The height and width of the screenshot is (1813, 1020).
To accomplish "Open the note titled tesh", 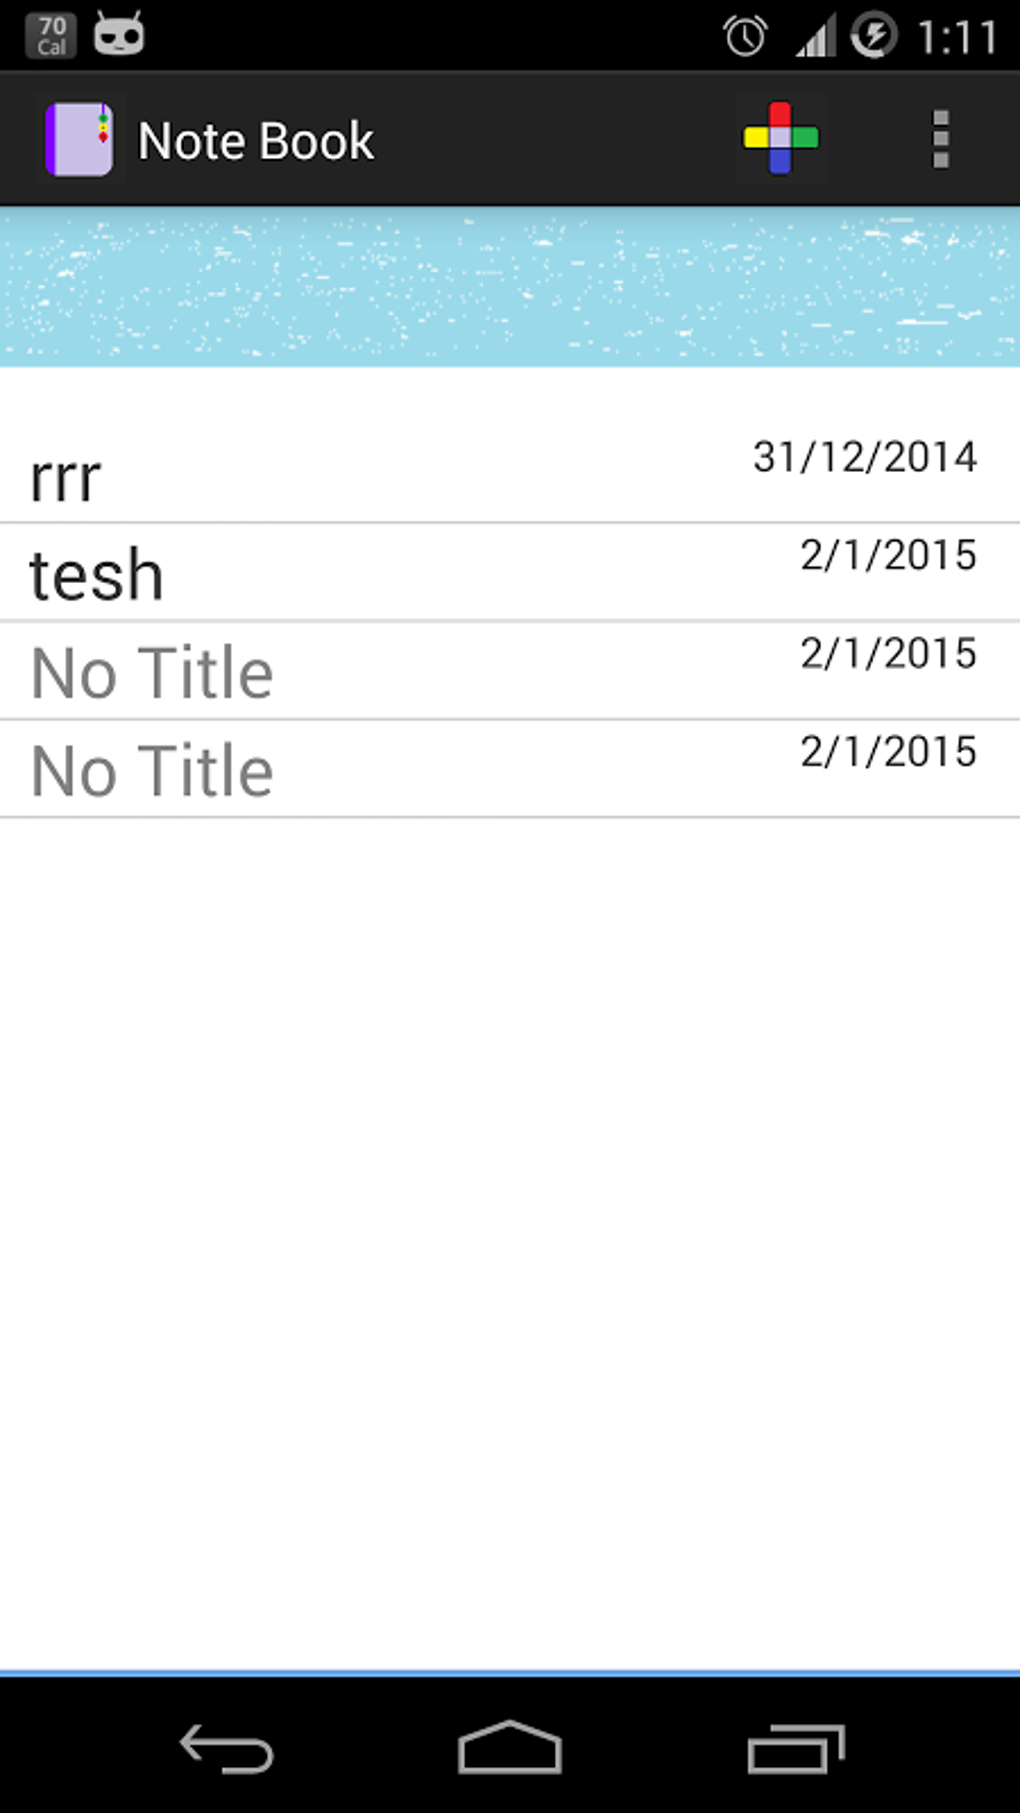I will pyautogui.click(x=97, y=576).
